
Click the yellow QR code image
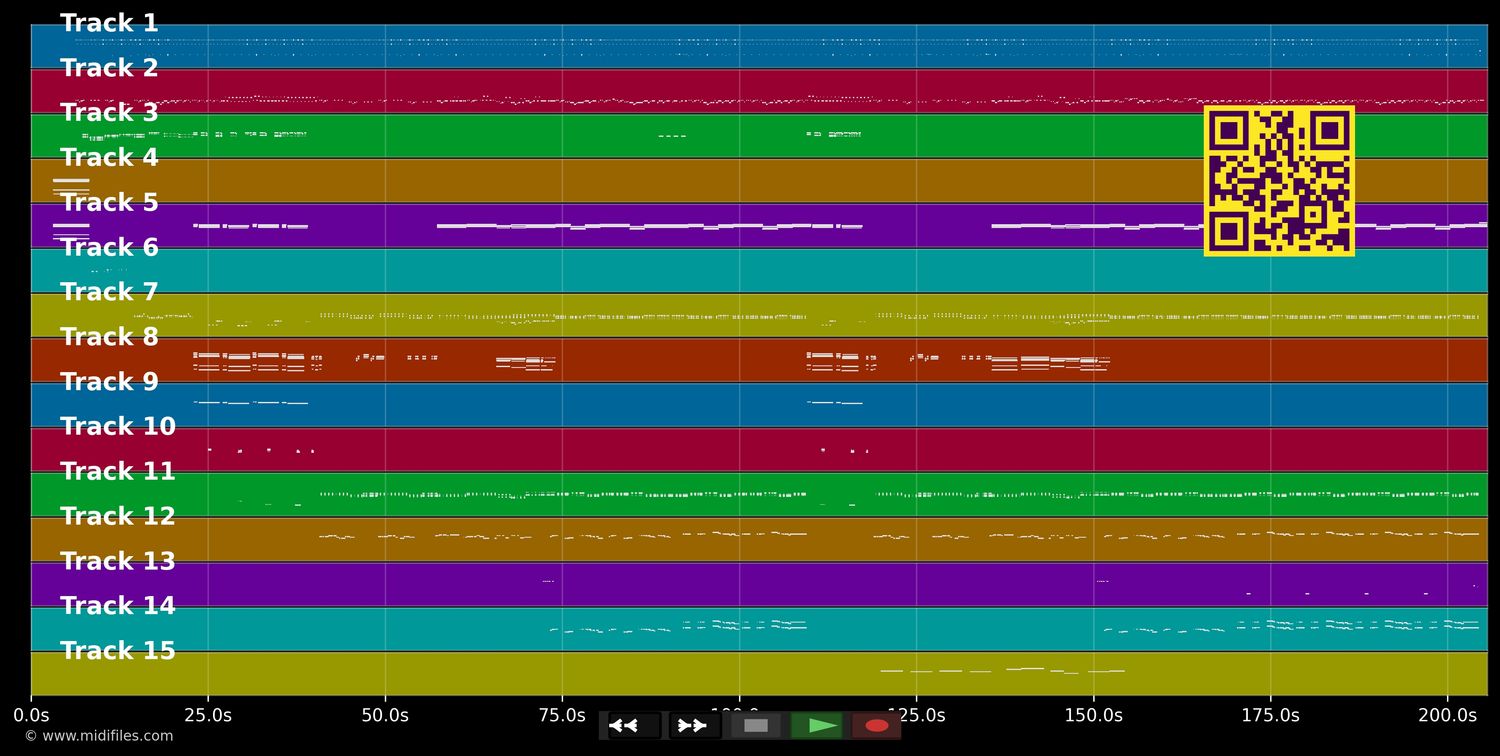click(x=1279, y=181)
